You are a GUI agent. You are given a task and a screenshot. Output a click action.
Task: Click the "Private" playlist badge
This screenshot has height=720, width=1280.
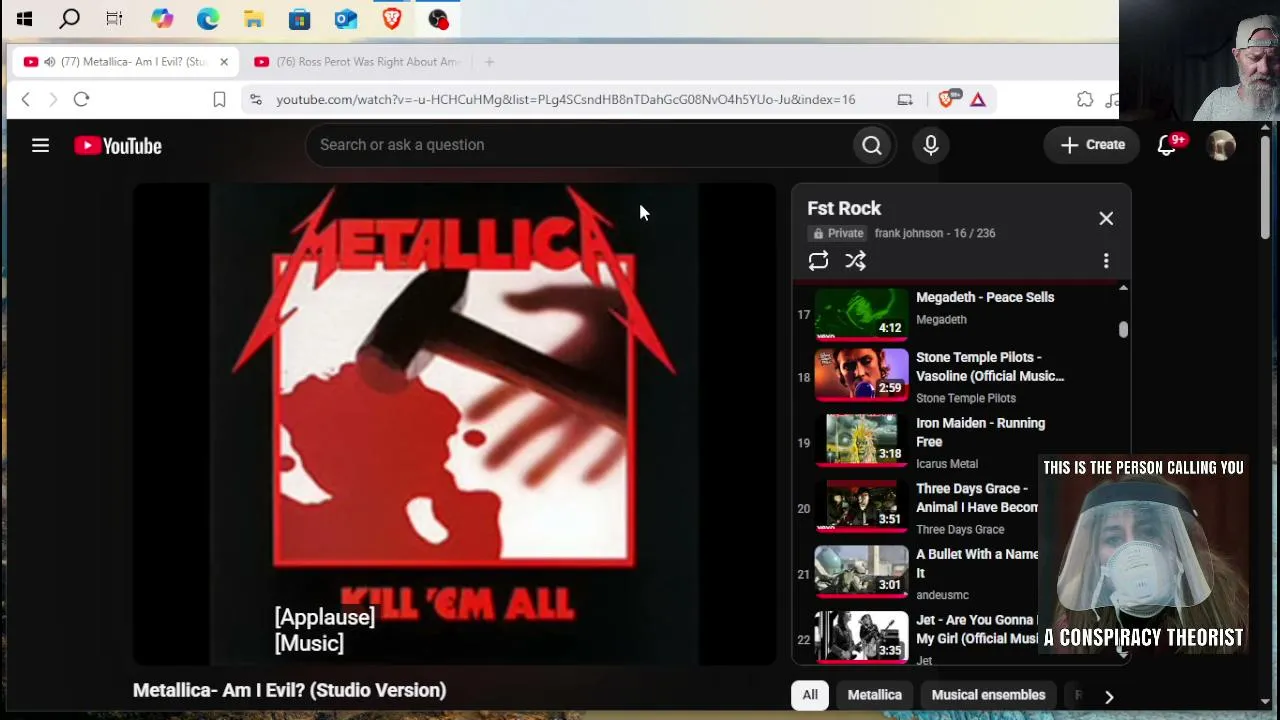tap(838, 233)
